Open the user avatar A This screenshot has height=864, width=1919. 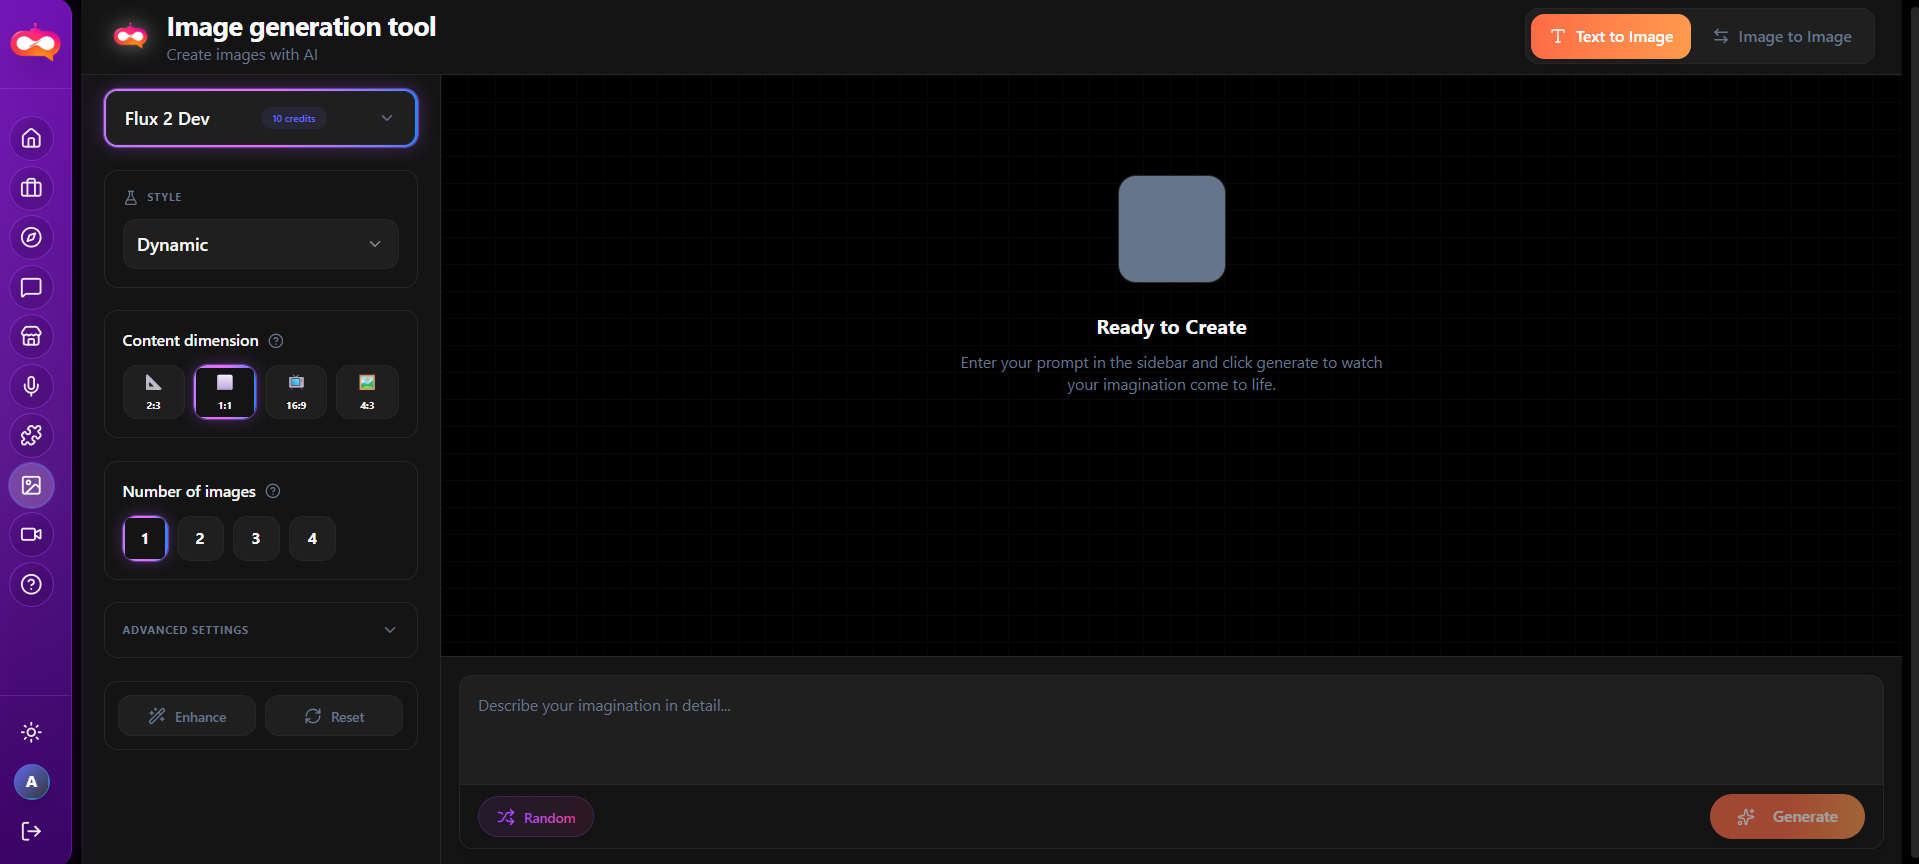pyautogui.click(x=31, y=782)
